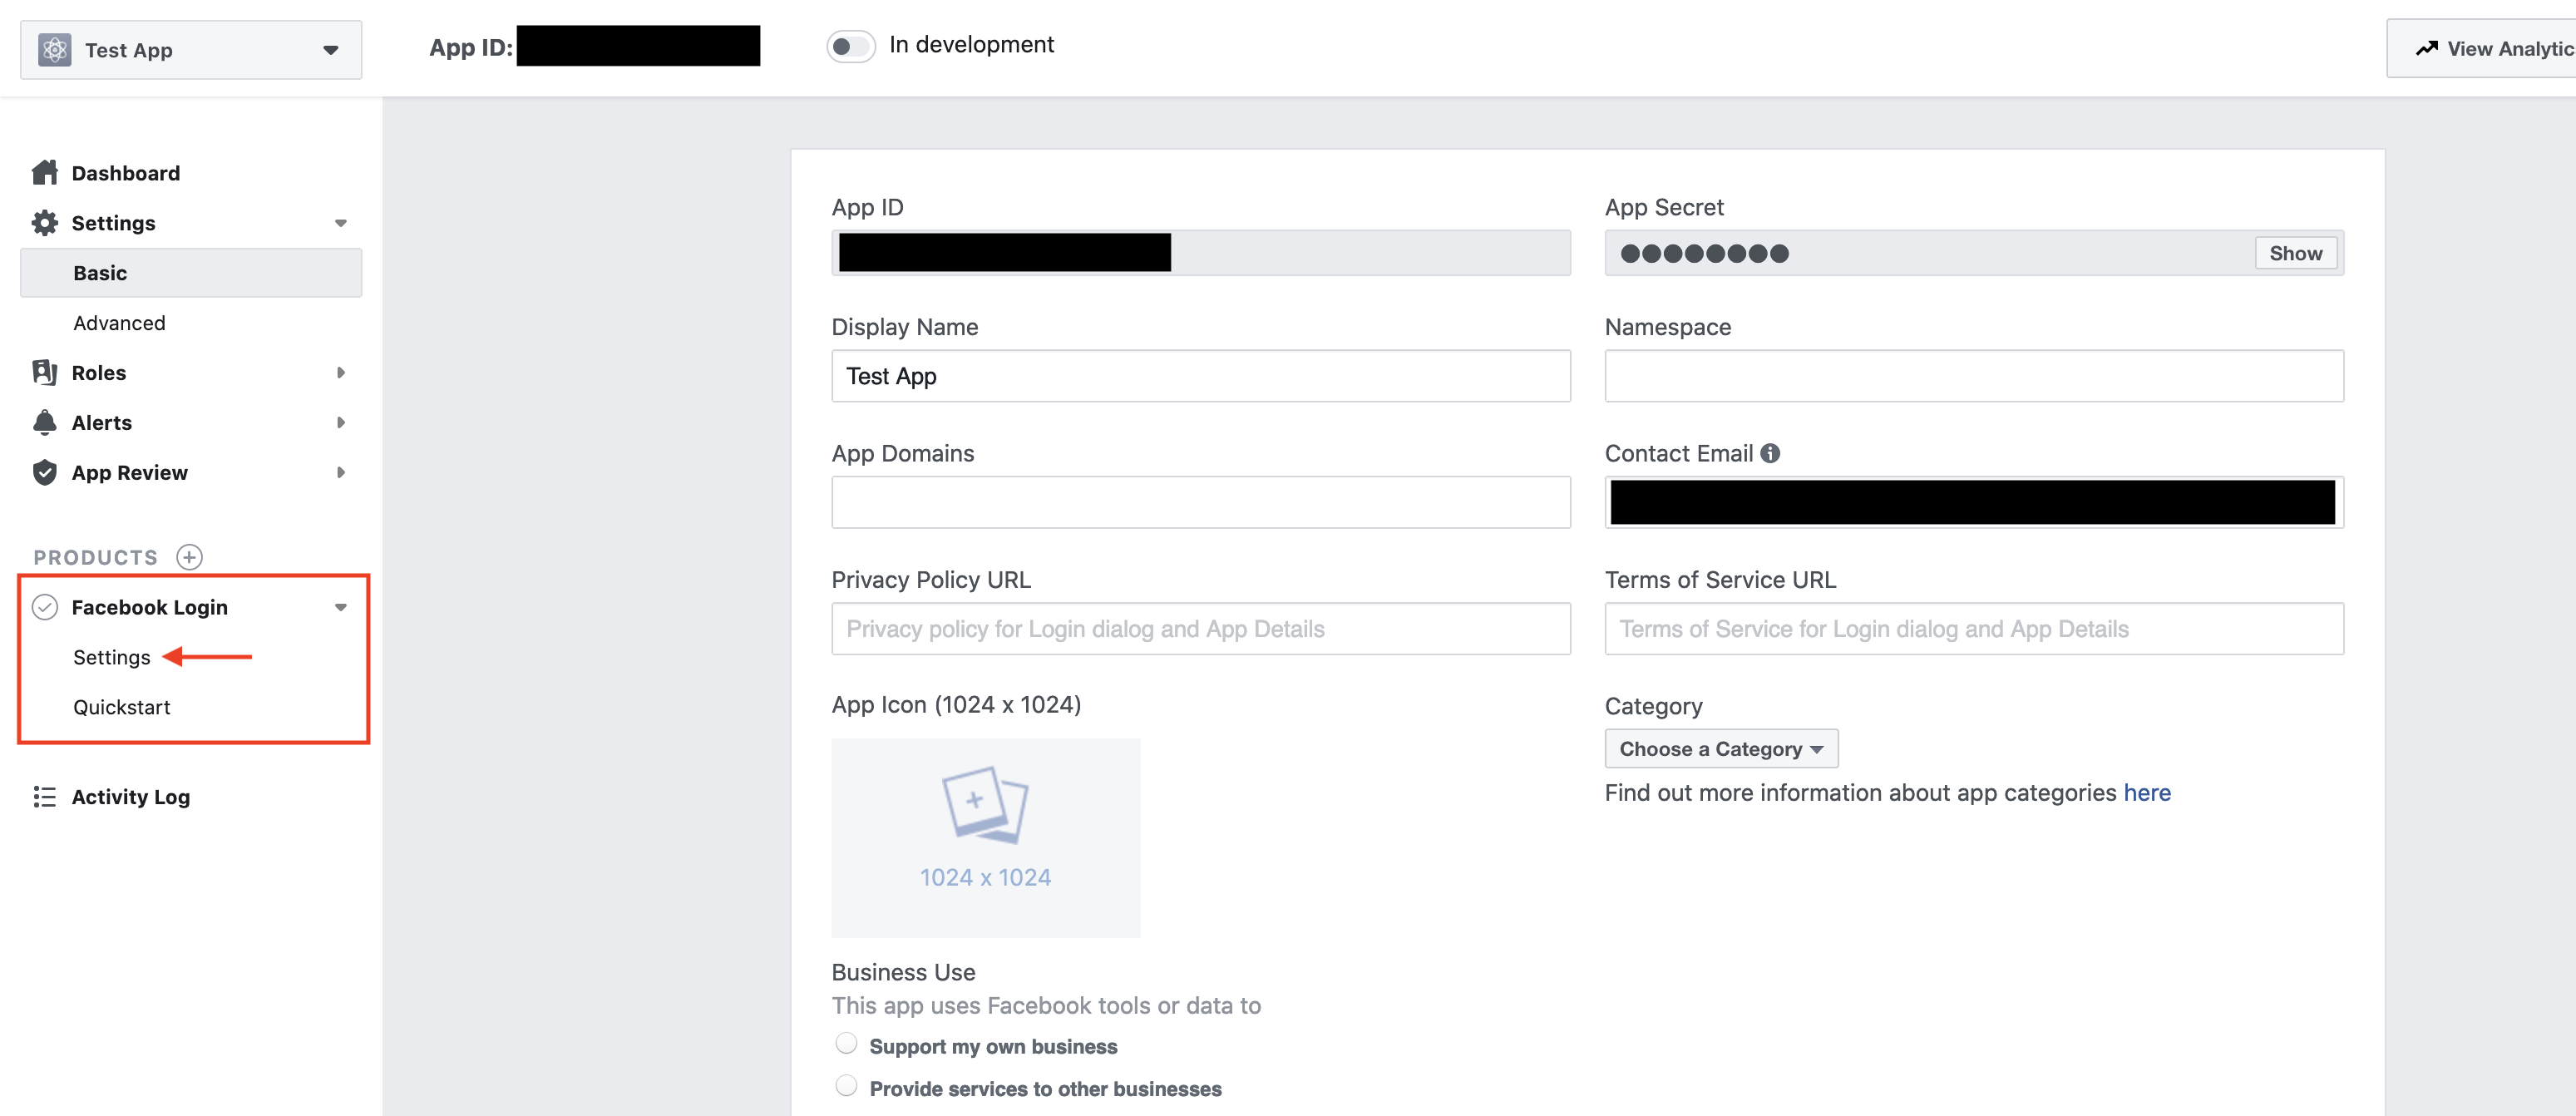Click the Contact Email info icon
The width and height of the screenshot is (2576, 1116).
[x=1770, y=453]
